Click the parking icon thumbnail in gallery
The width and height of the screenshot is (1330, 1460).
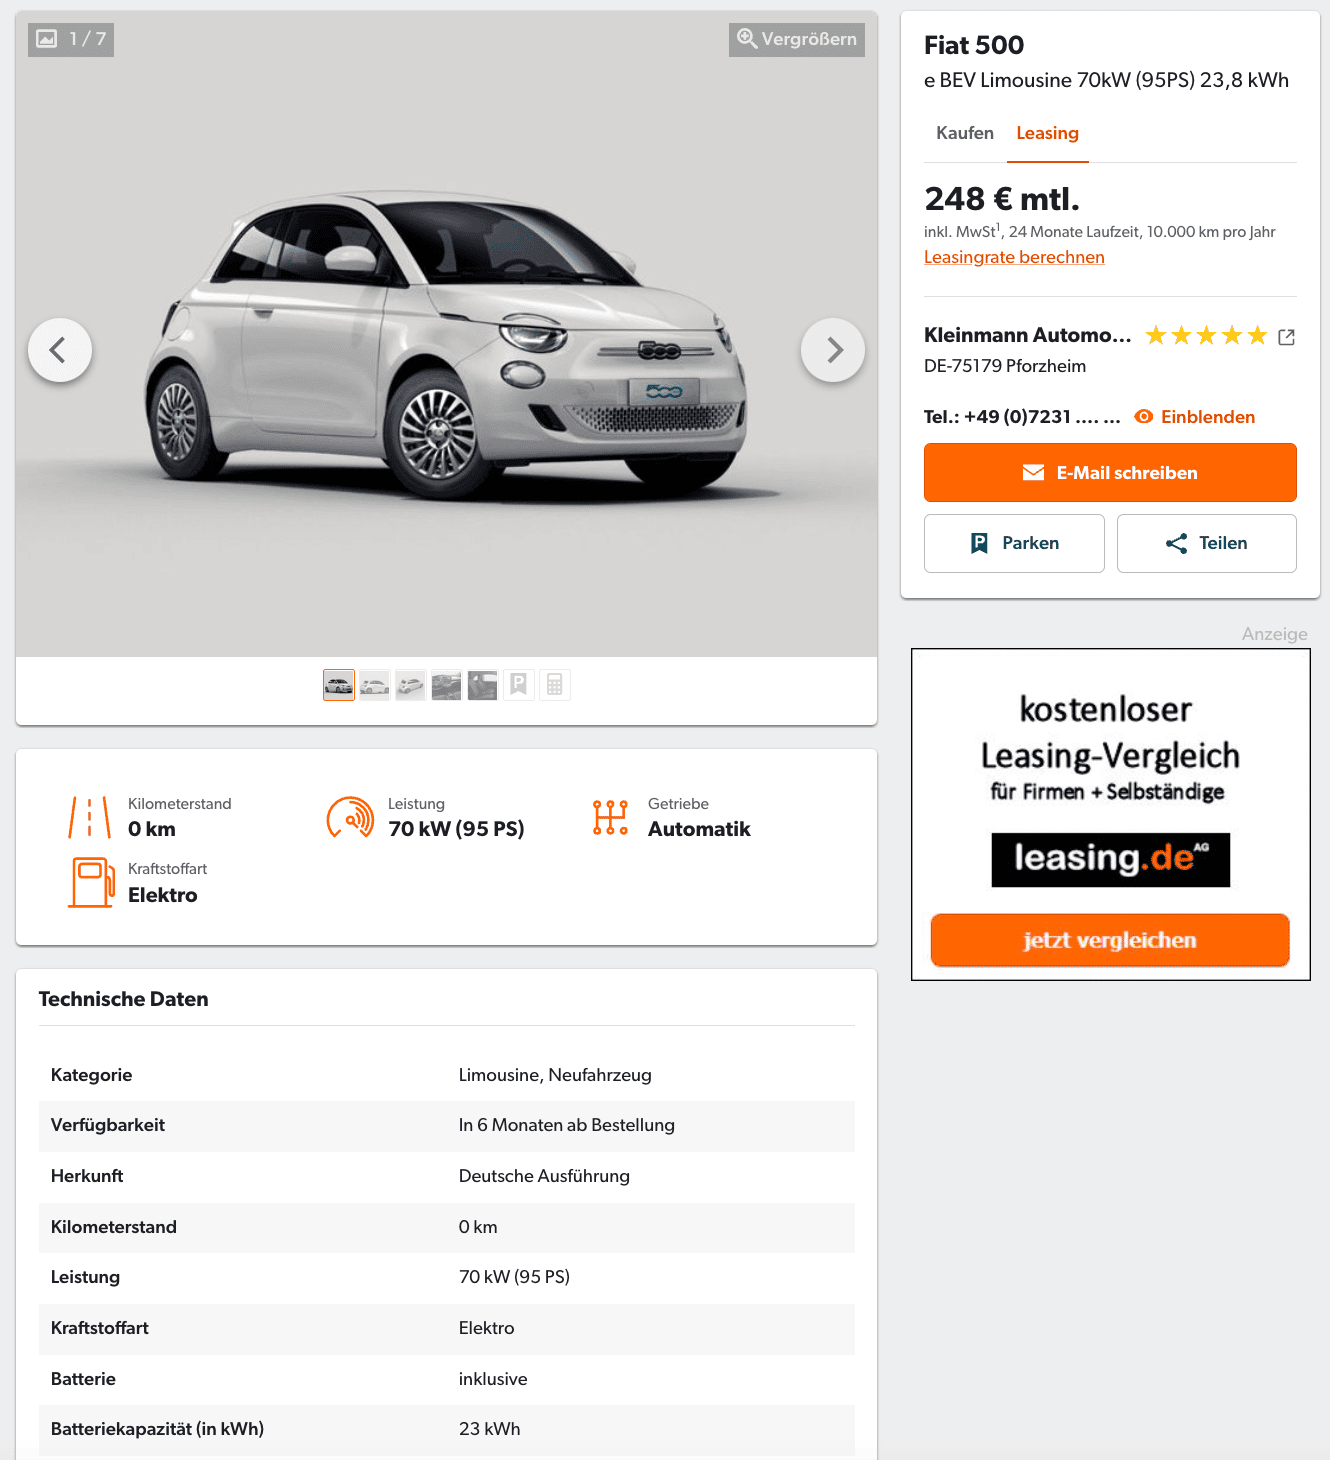518,685
